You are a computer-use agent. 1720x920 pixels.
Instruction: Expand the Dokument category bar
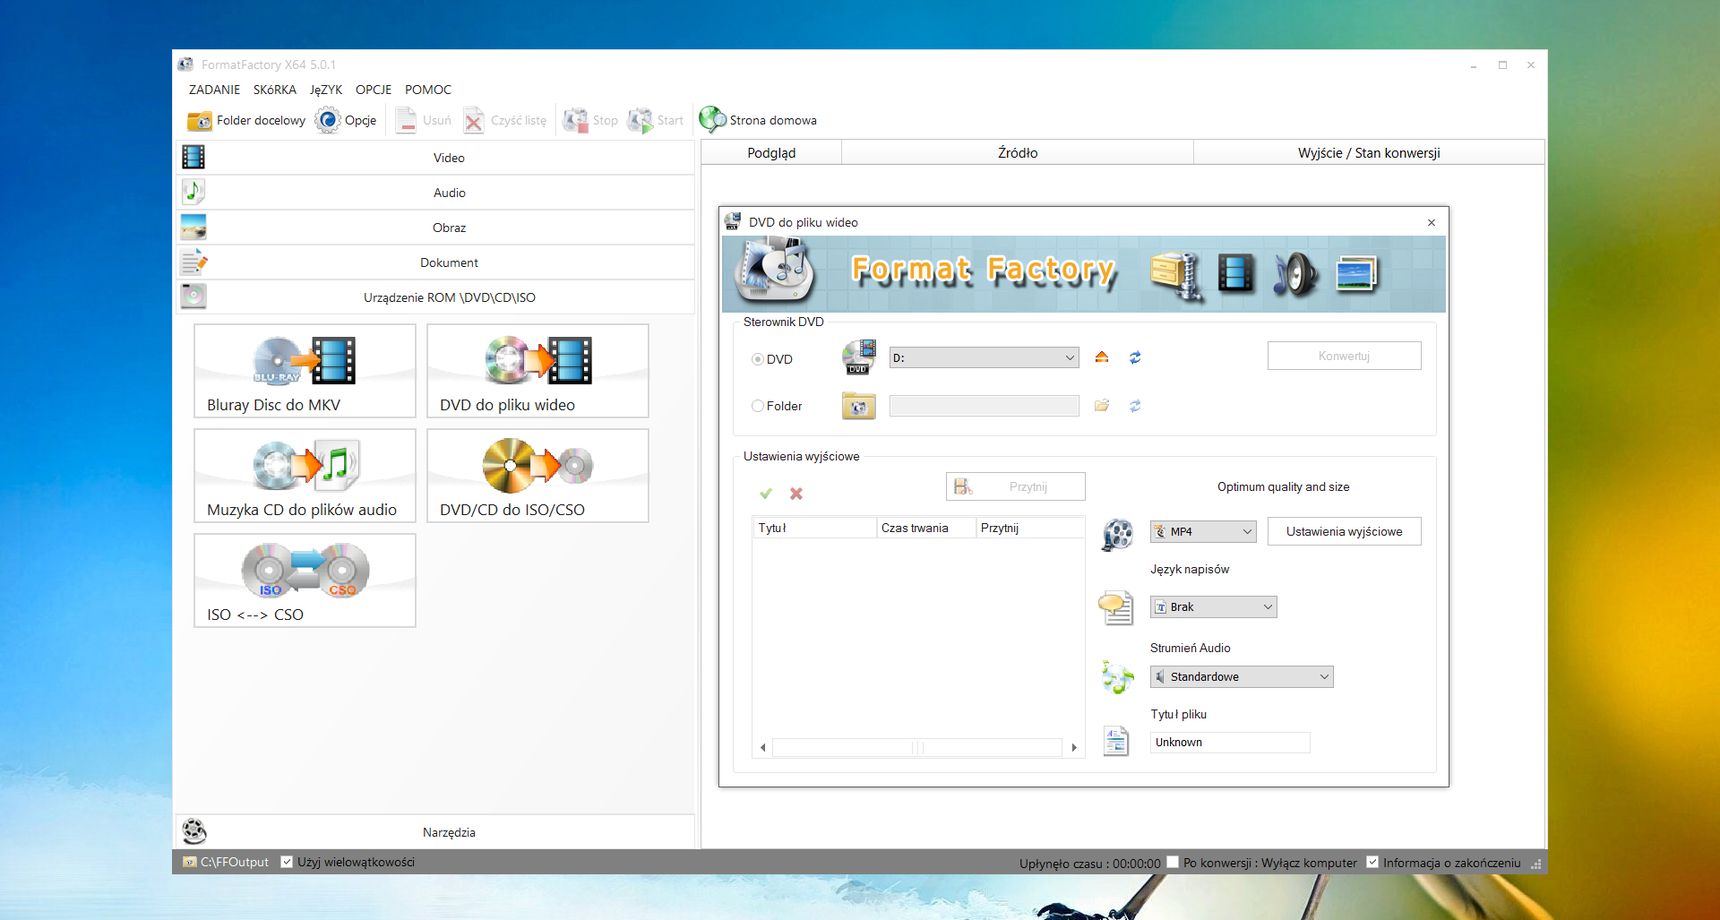pyautogui.click(x=435, y=262)
